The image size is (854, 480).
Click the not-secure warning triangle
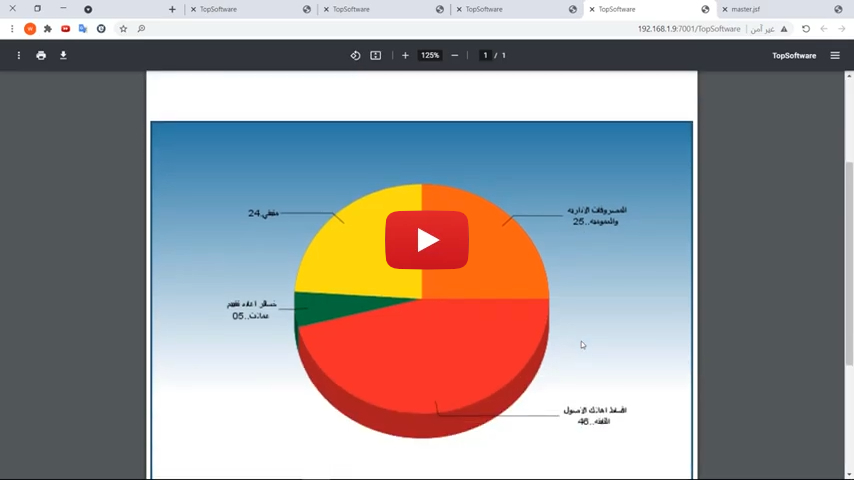[x=784, y=29]
